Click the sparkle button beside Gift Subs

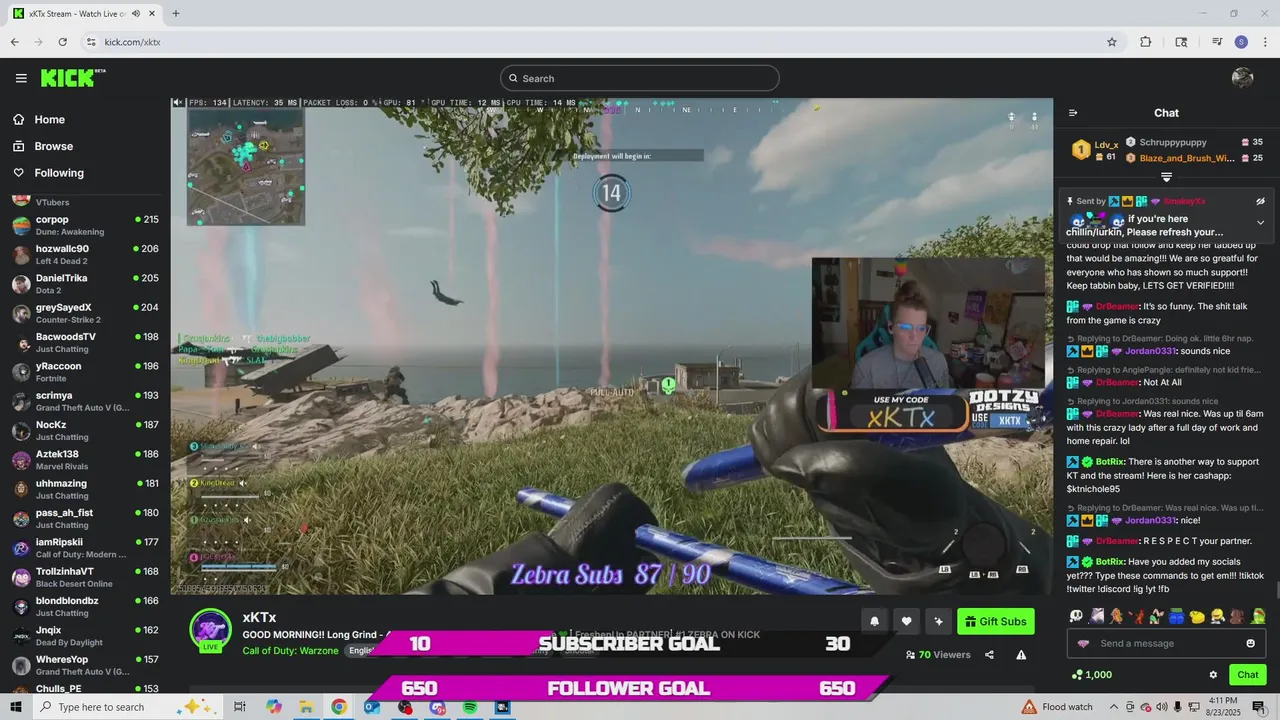click(938, 621)
